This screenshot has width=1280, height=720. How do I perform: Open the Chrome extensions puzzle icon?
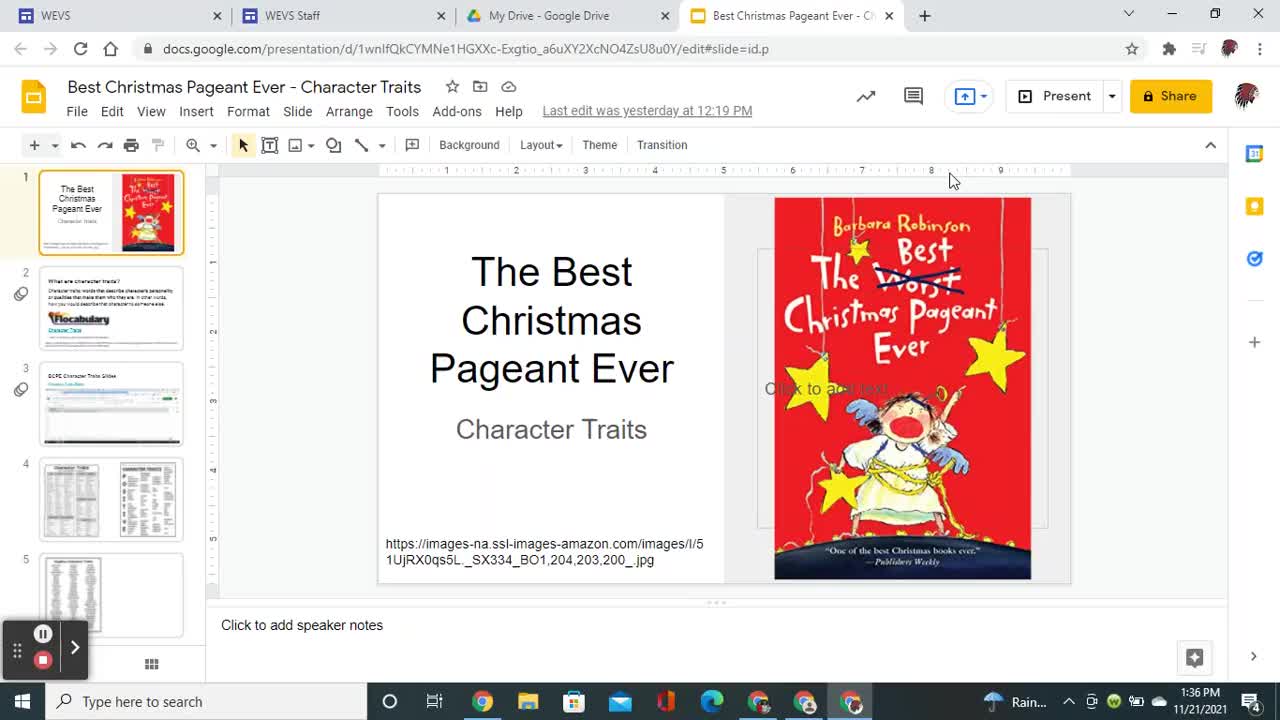(x=1169, y=48)
